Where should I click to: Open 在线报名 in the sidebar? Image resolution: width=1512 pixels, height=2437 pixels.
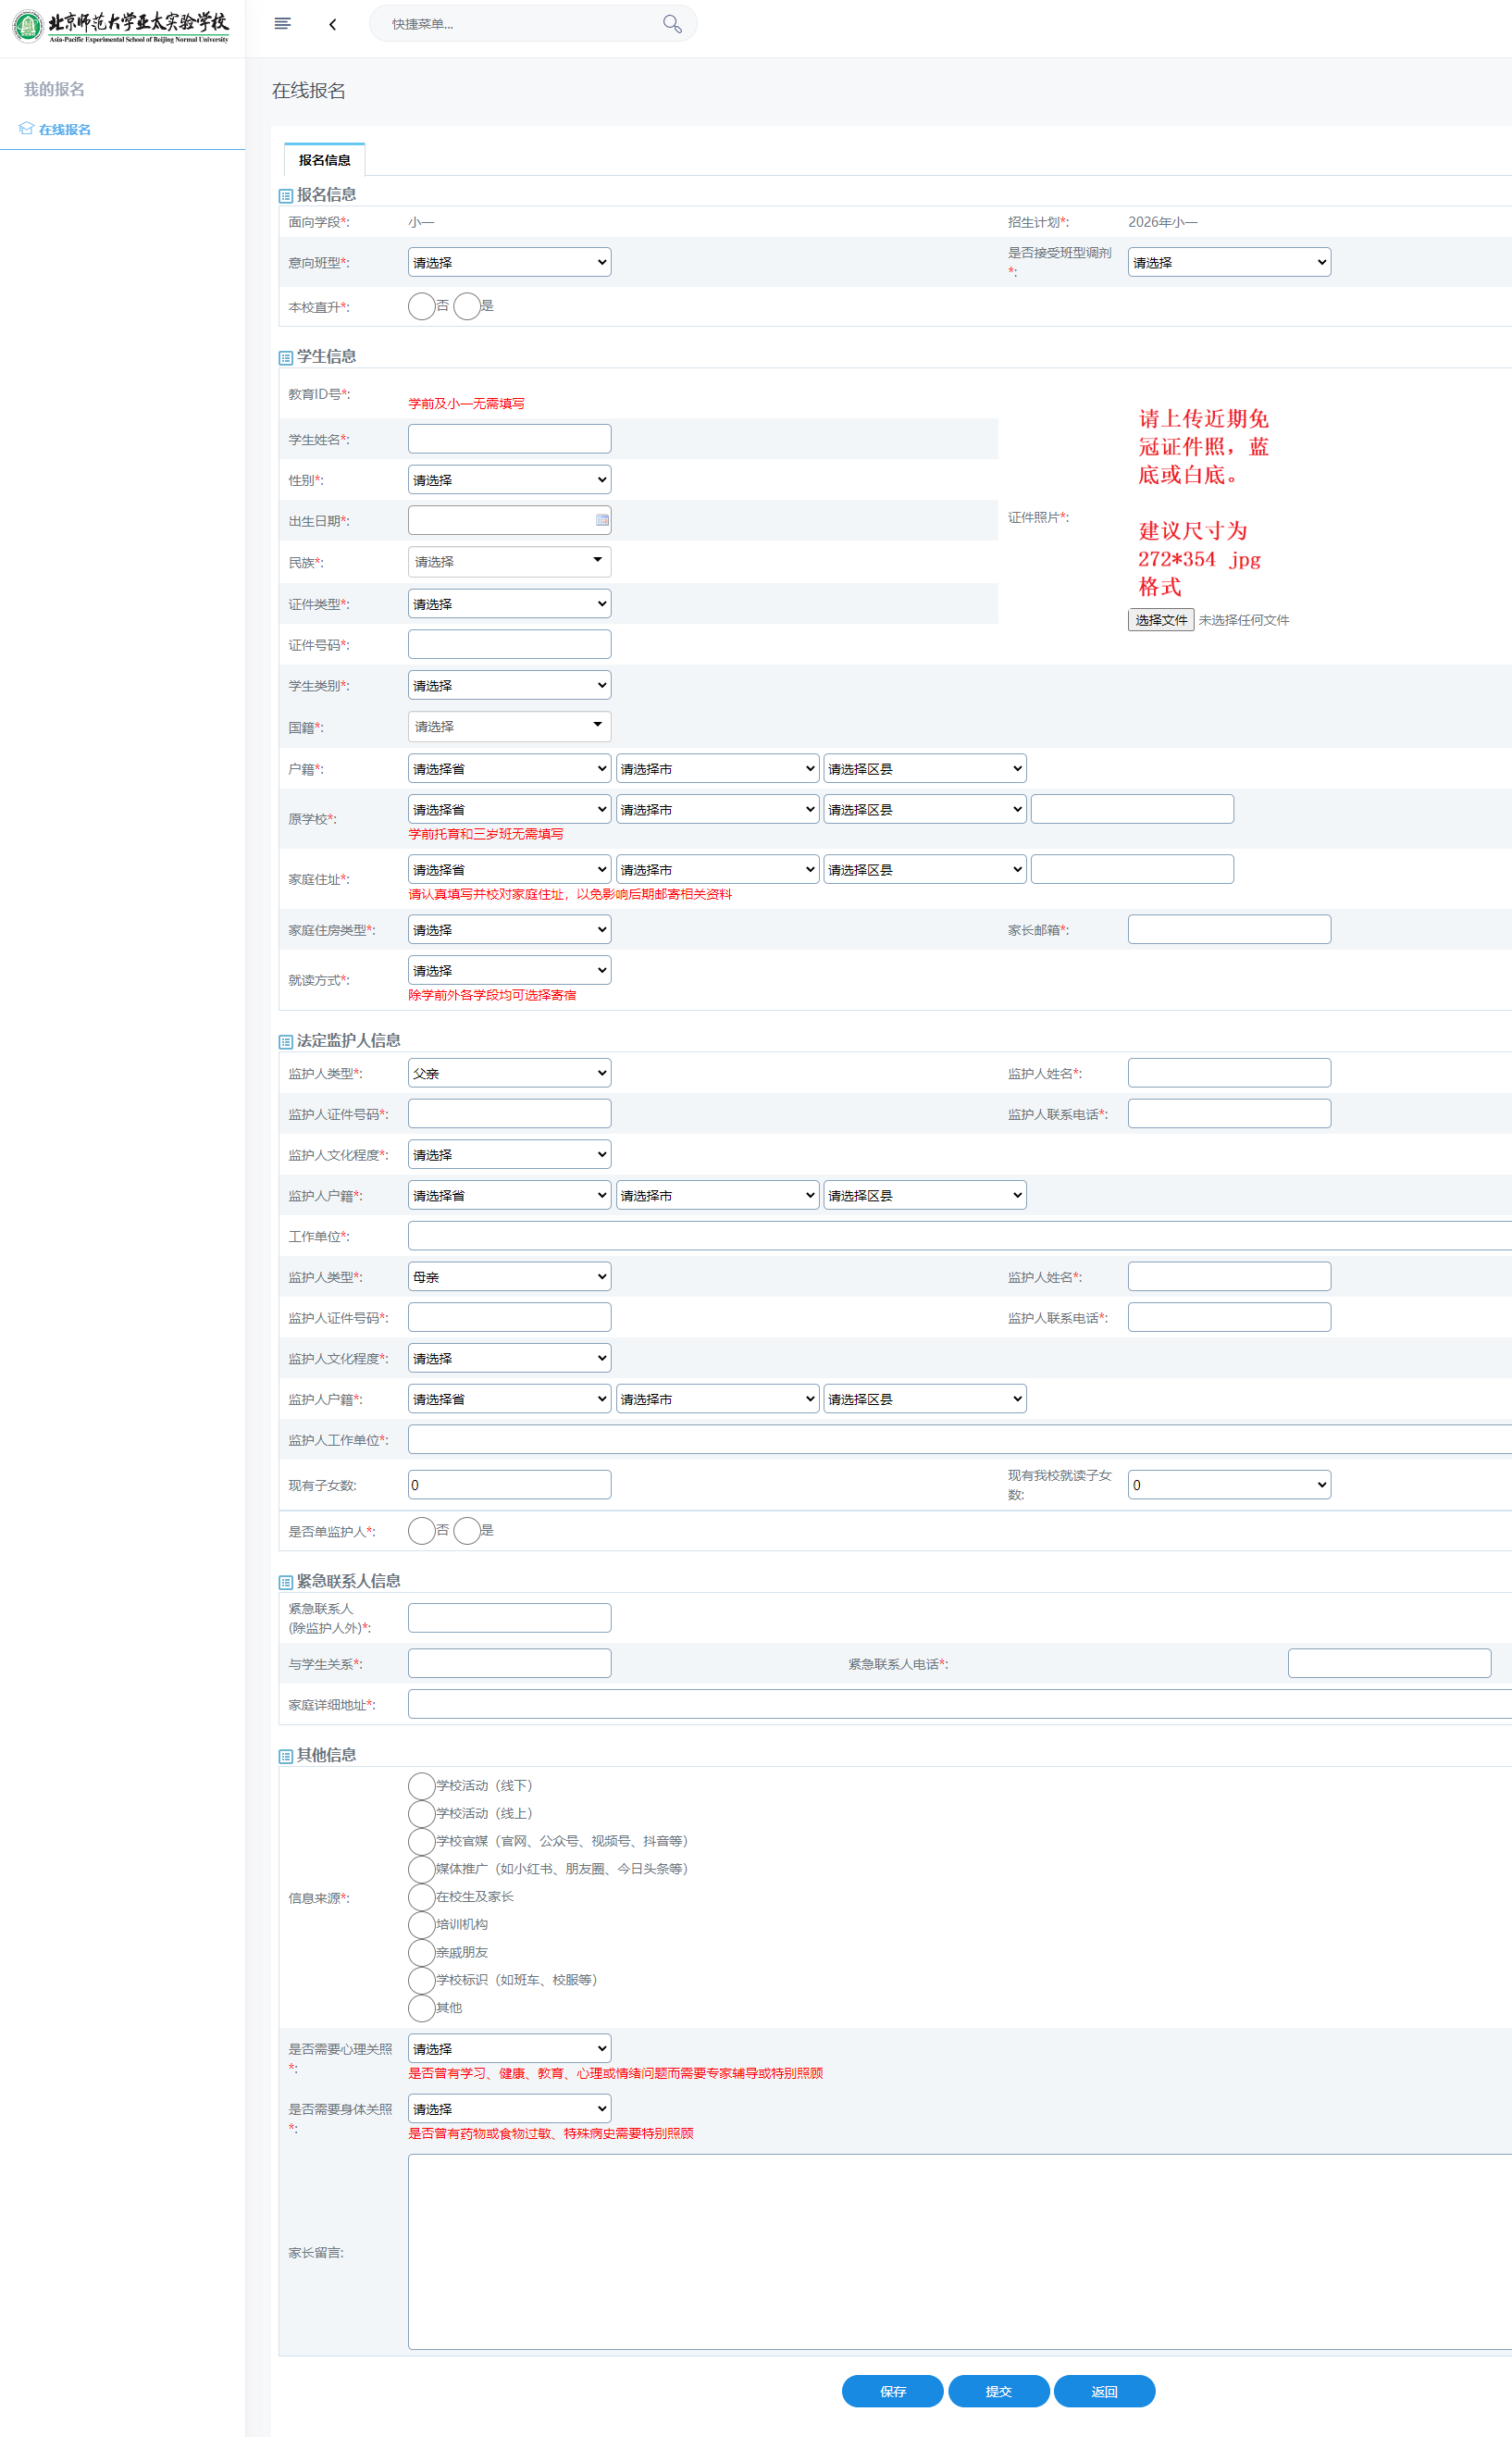tap(64, 130)
